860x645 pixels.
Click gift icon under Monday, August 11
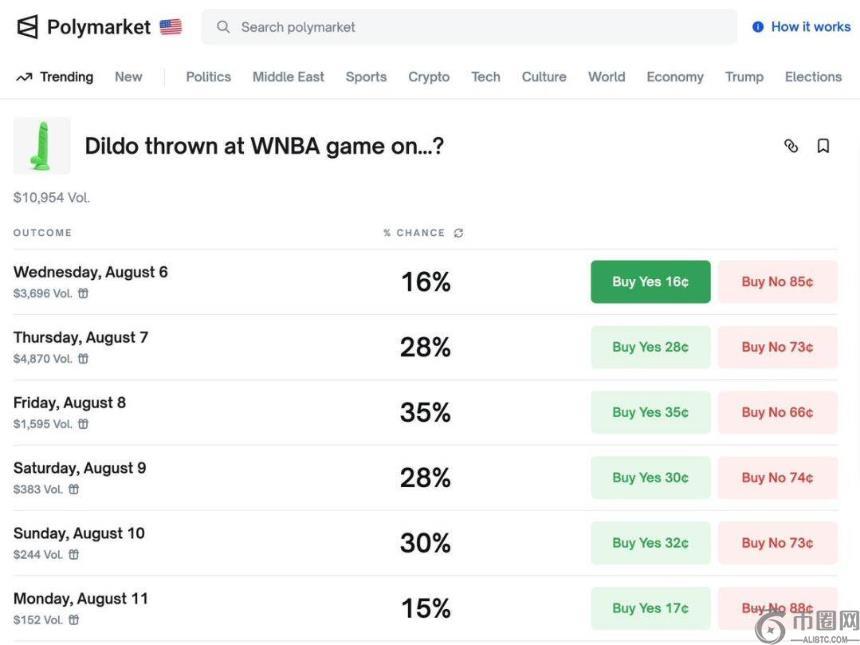(74, 620)
